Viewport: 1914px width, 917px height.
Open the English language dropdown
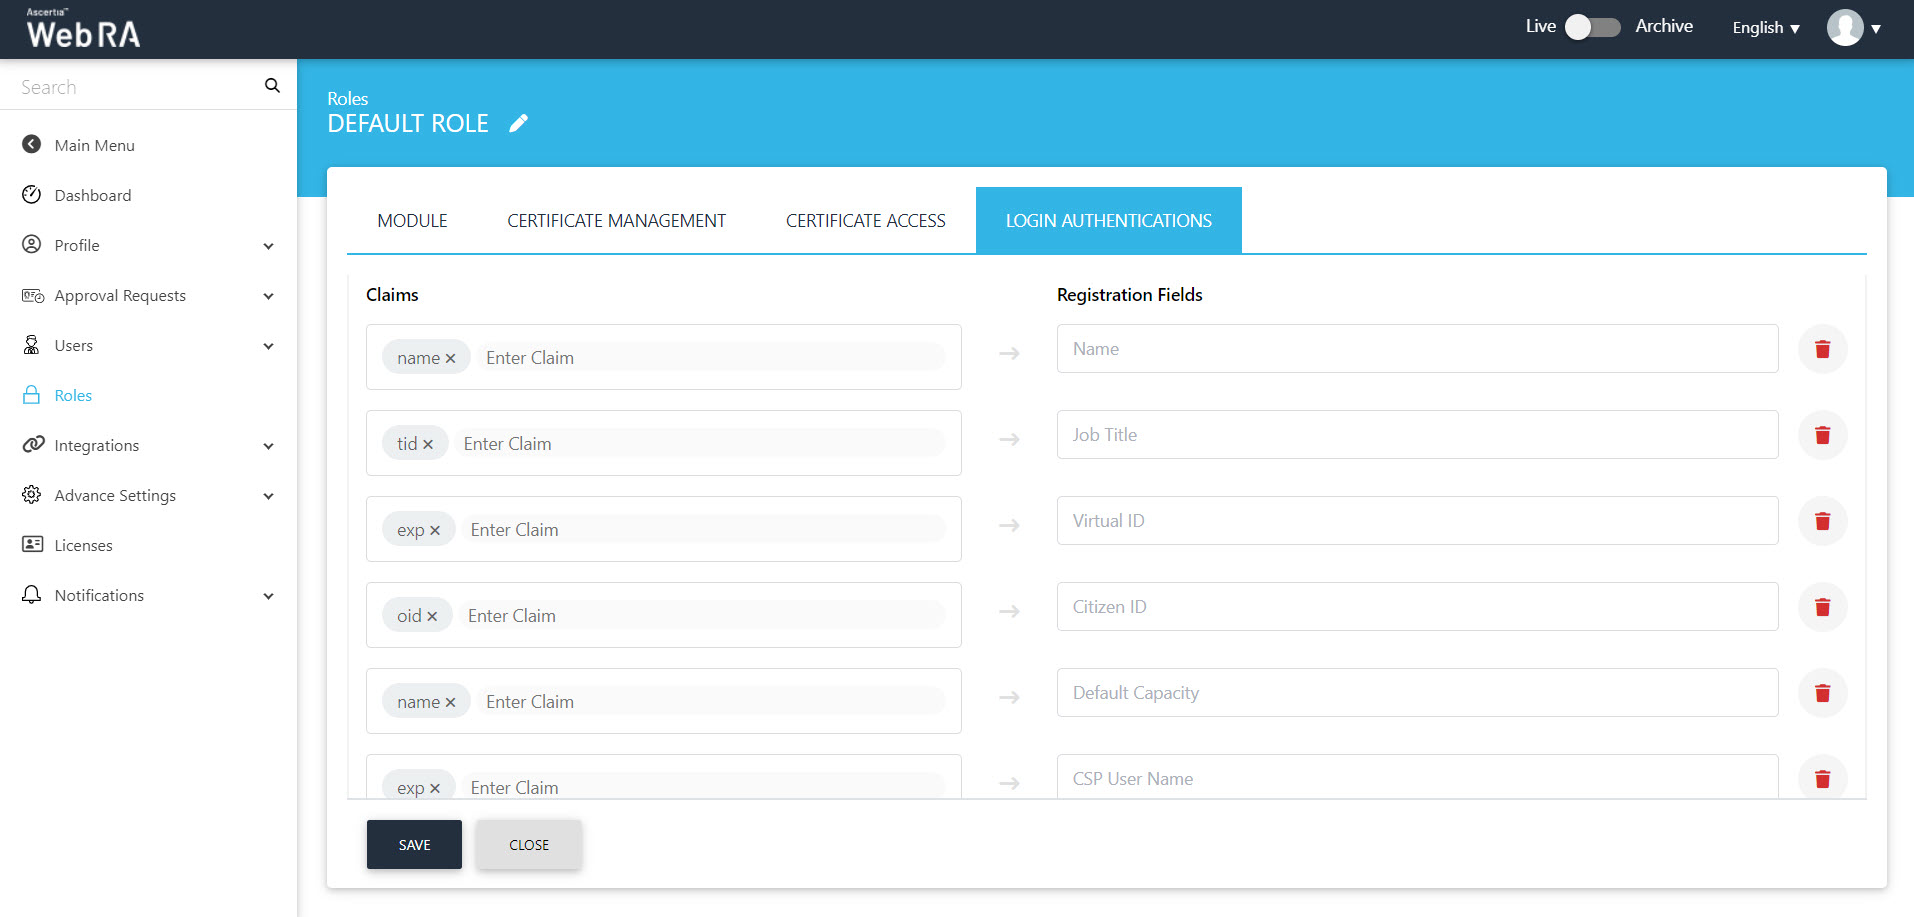(1765, 28)
